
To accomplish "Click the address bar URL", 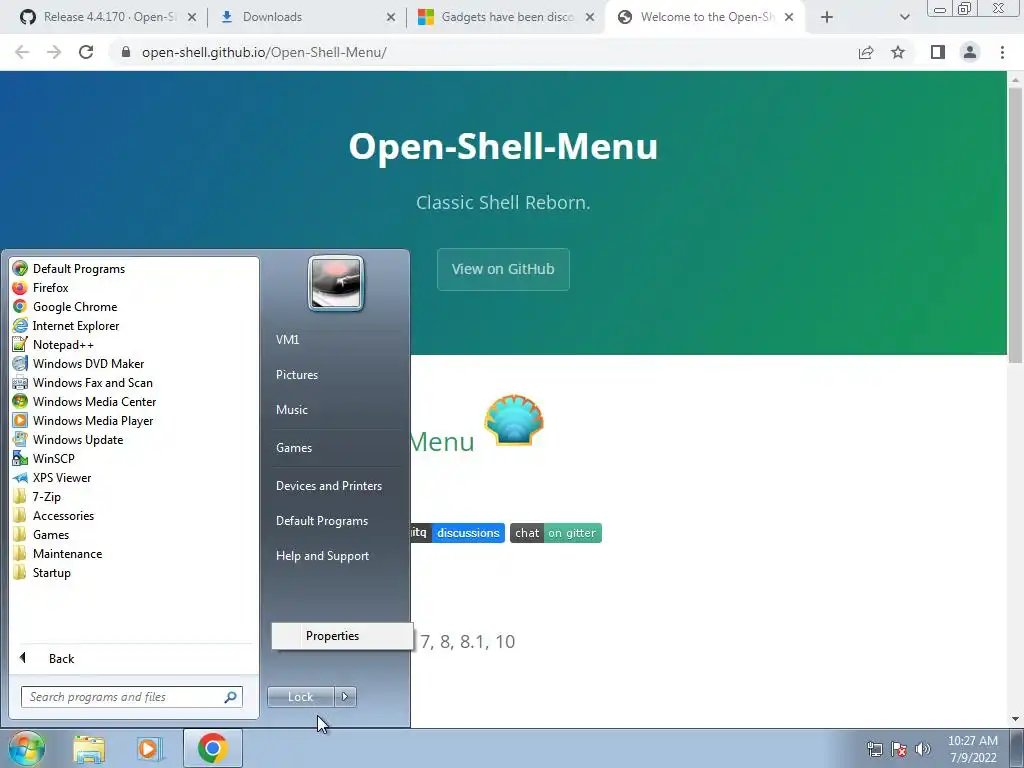I will coord(264,52).
